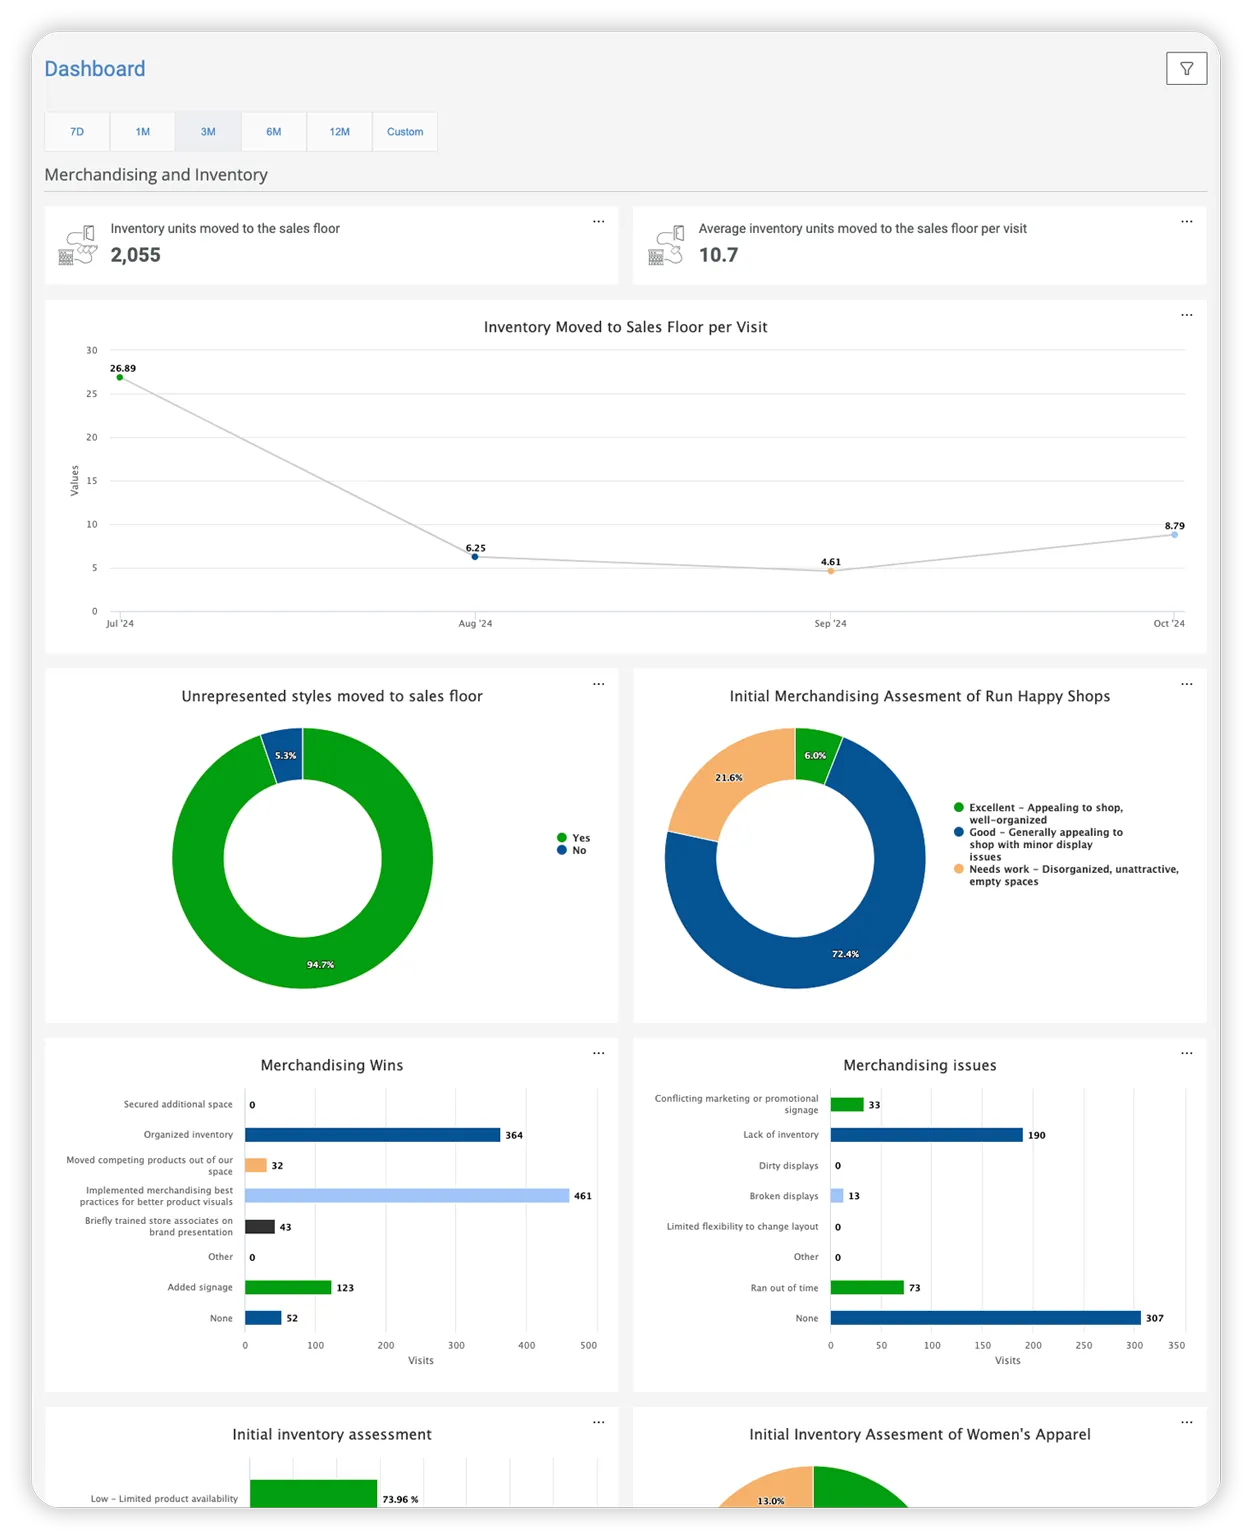Click the Aug '24 data point 6.25

click(475, 557)
